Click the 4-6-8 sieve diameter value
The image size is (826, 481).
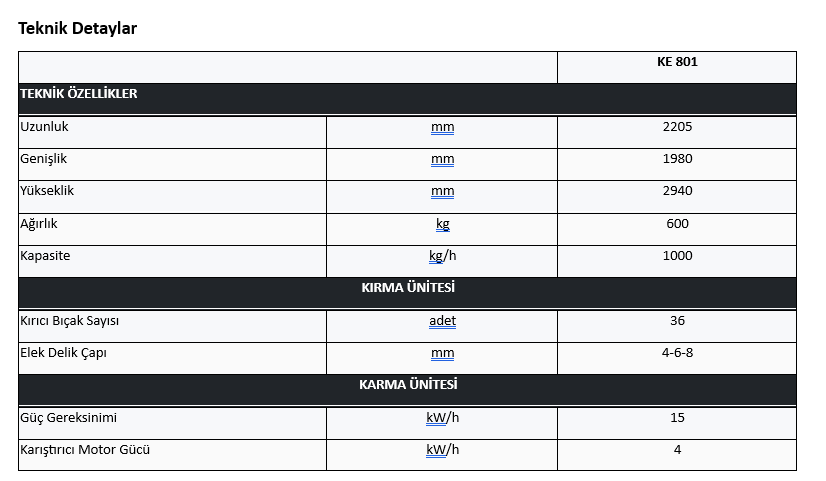tap(677, 352)
